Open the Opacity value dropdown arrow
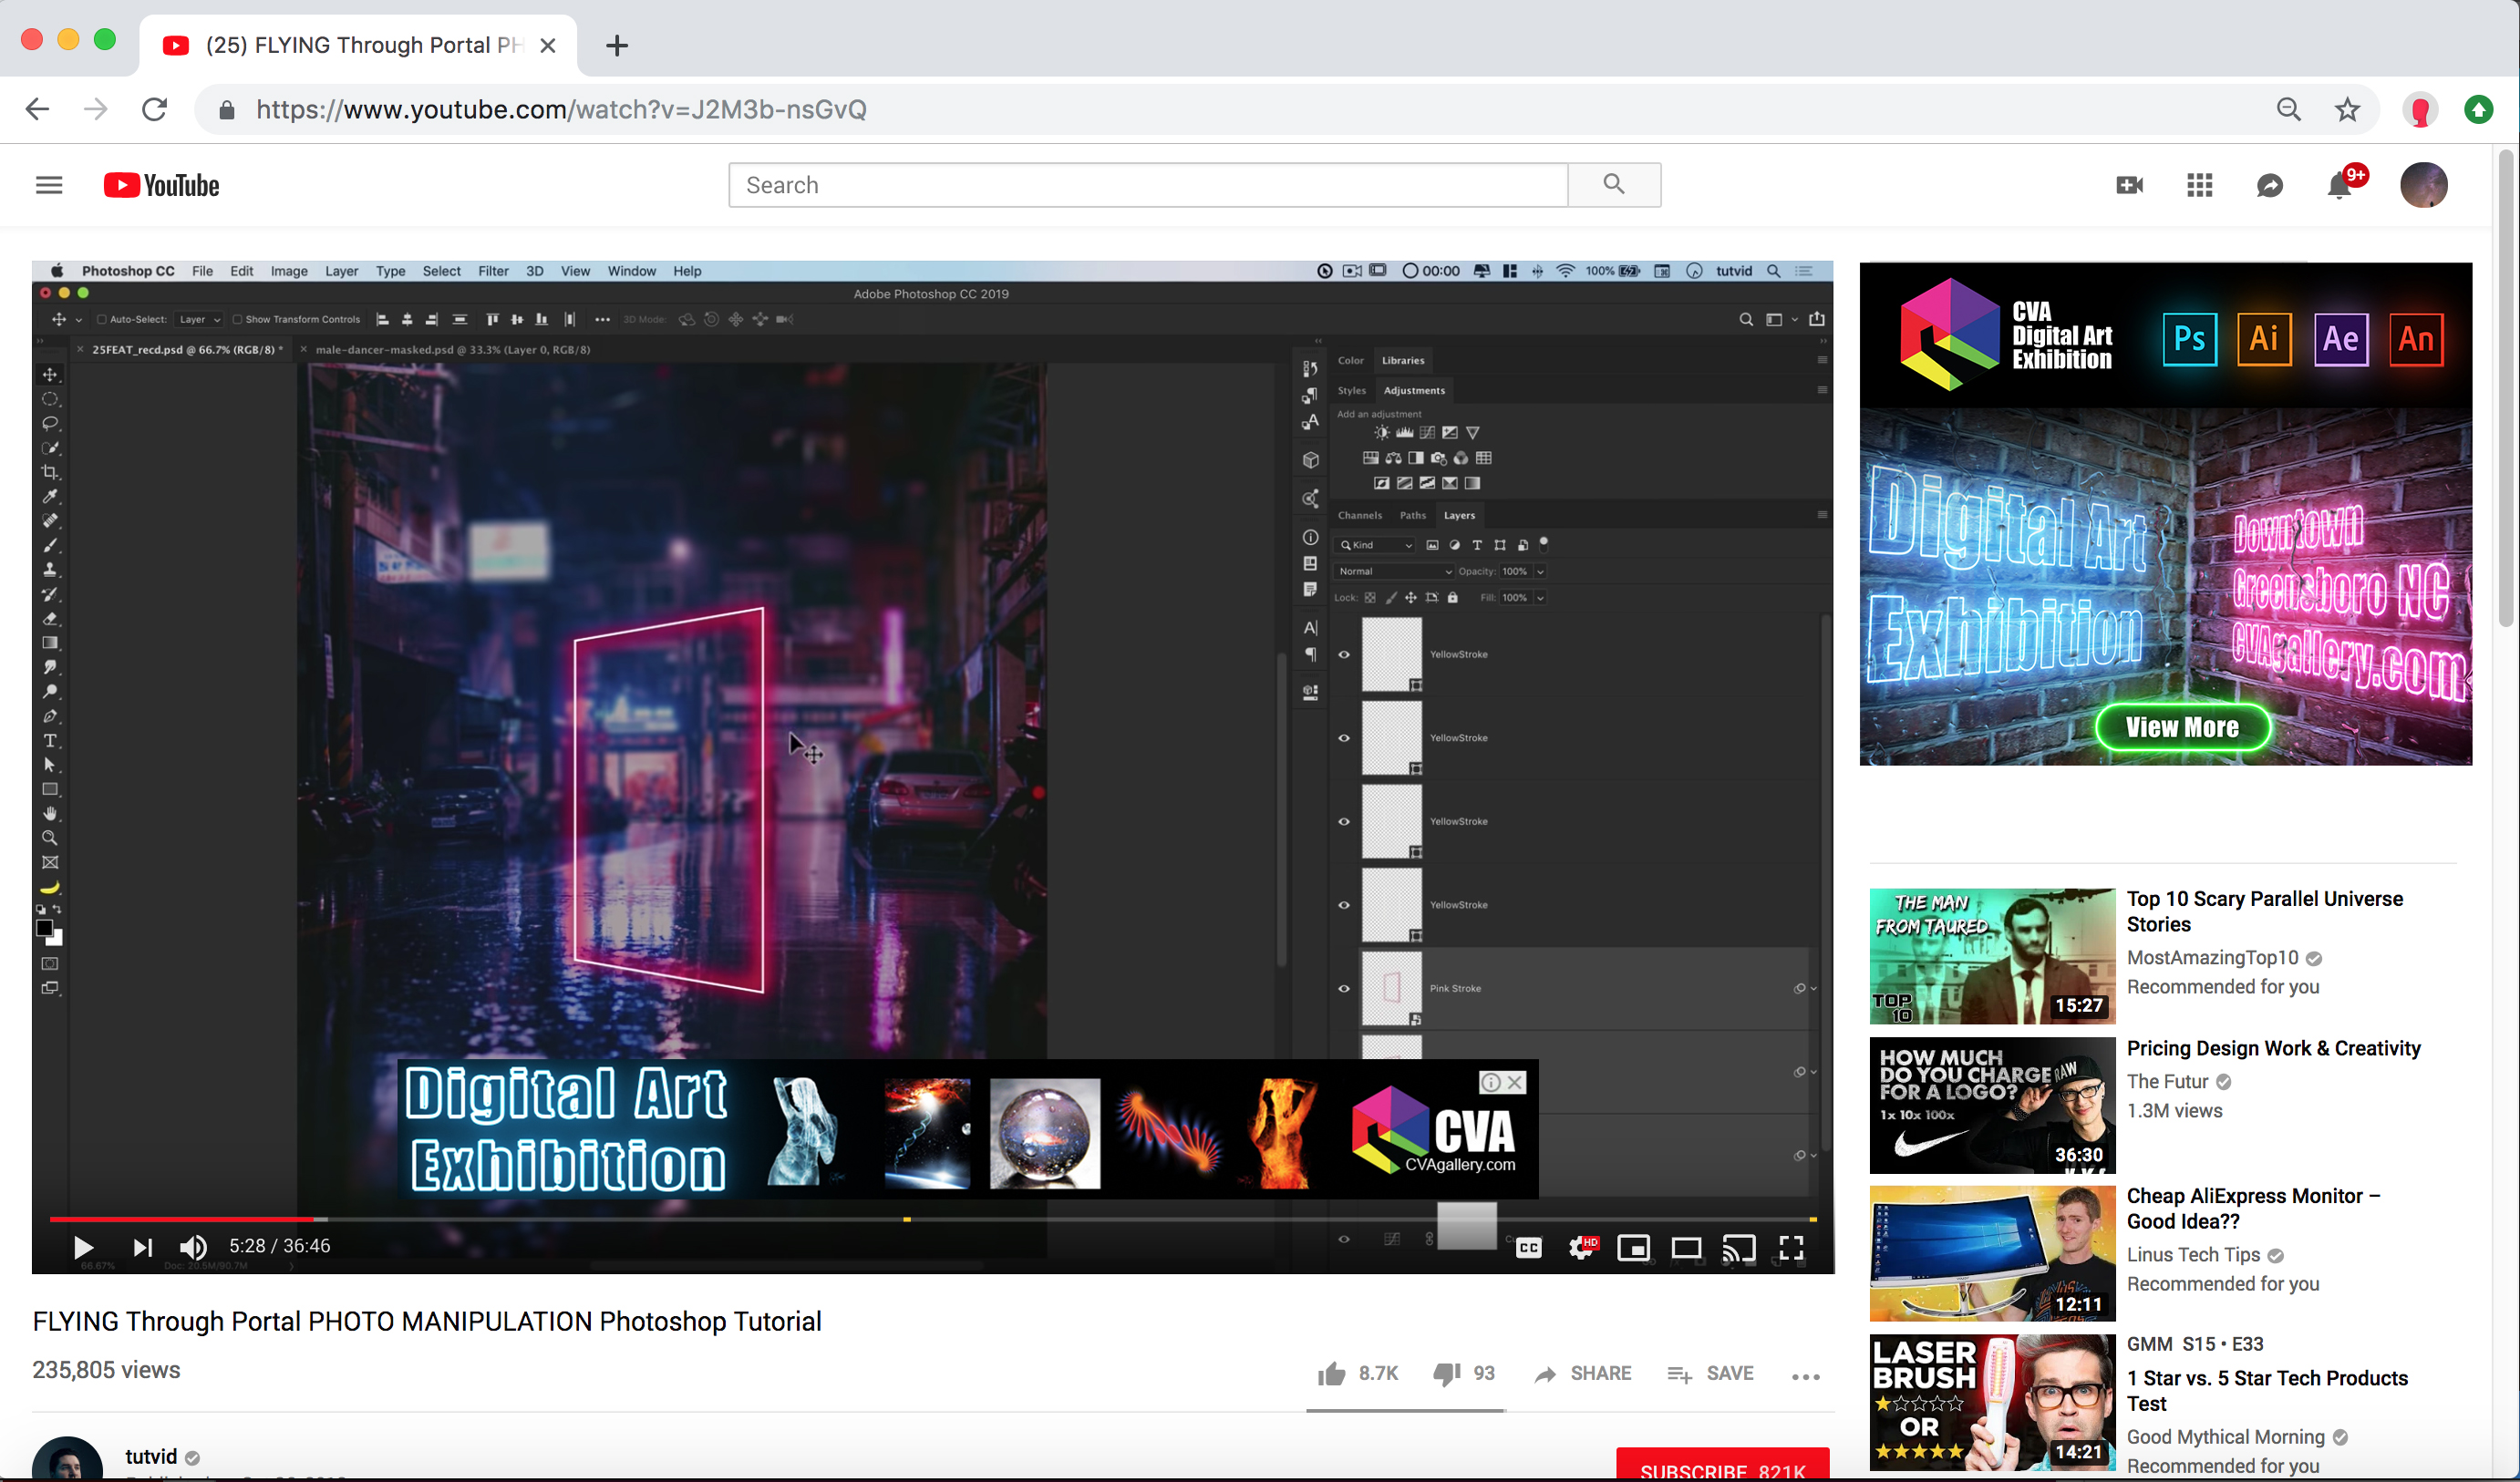2520x1482 pixels. [x=1540, y=571]
